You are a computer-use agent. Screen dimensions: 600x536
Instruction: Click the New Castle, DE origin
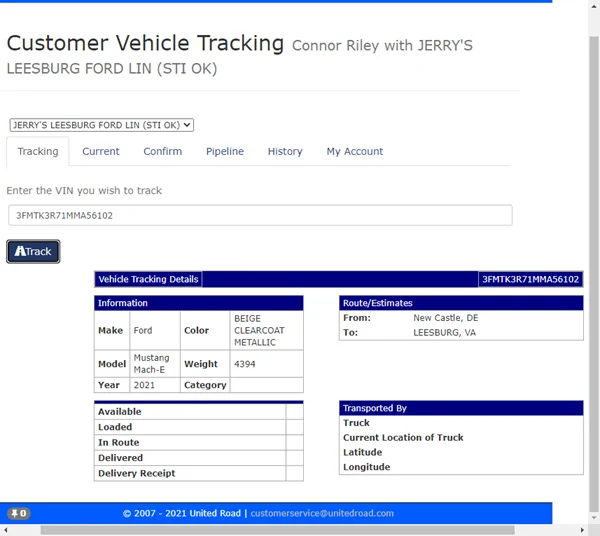point(446,318)
